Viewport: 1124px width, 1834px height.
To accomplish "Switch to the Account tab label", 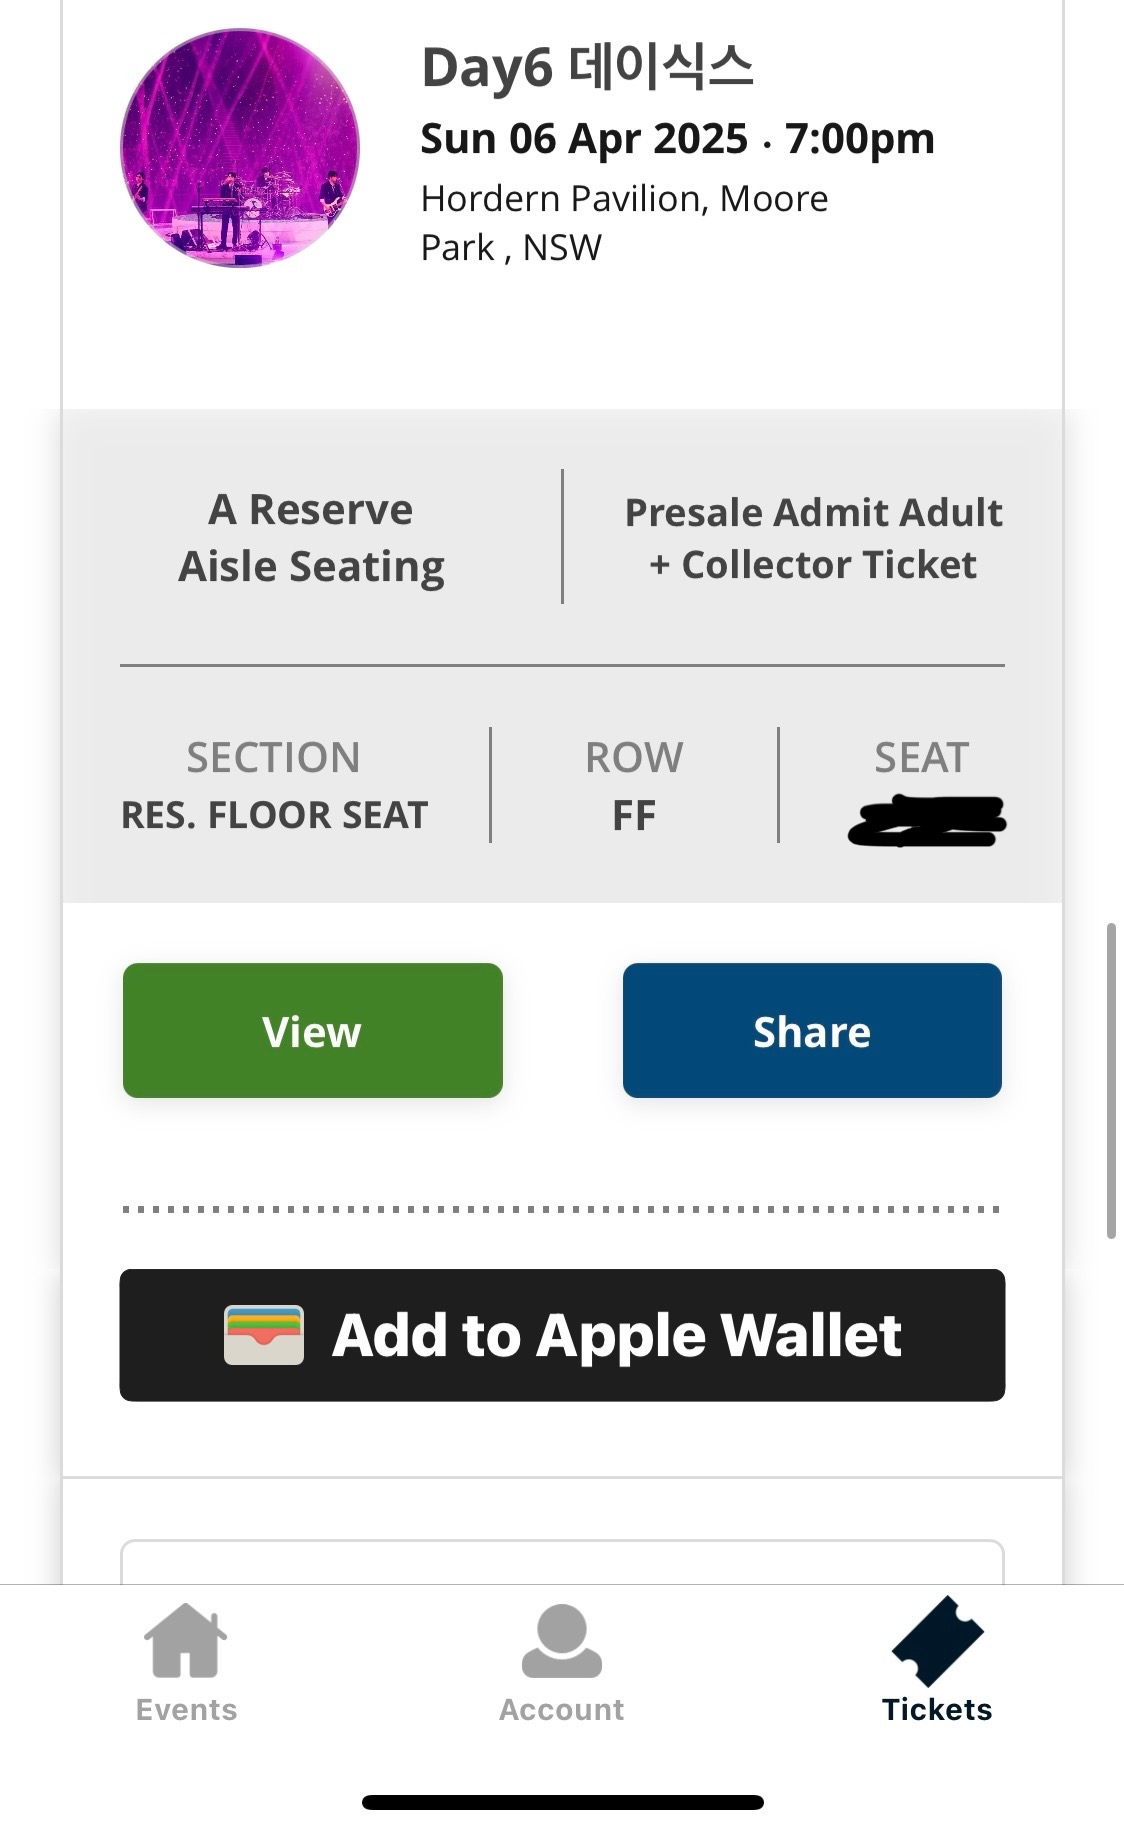I will [561, 1709].
